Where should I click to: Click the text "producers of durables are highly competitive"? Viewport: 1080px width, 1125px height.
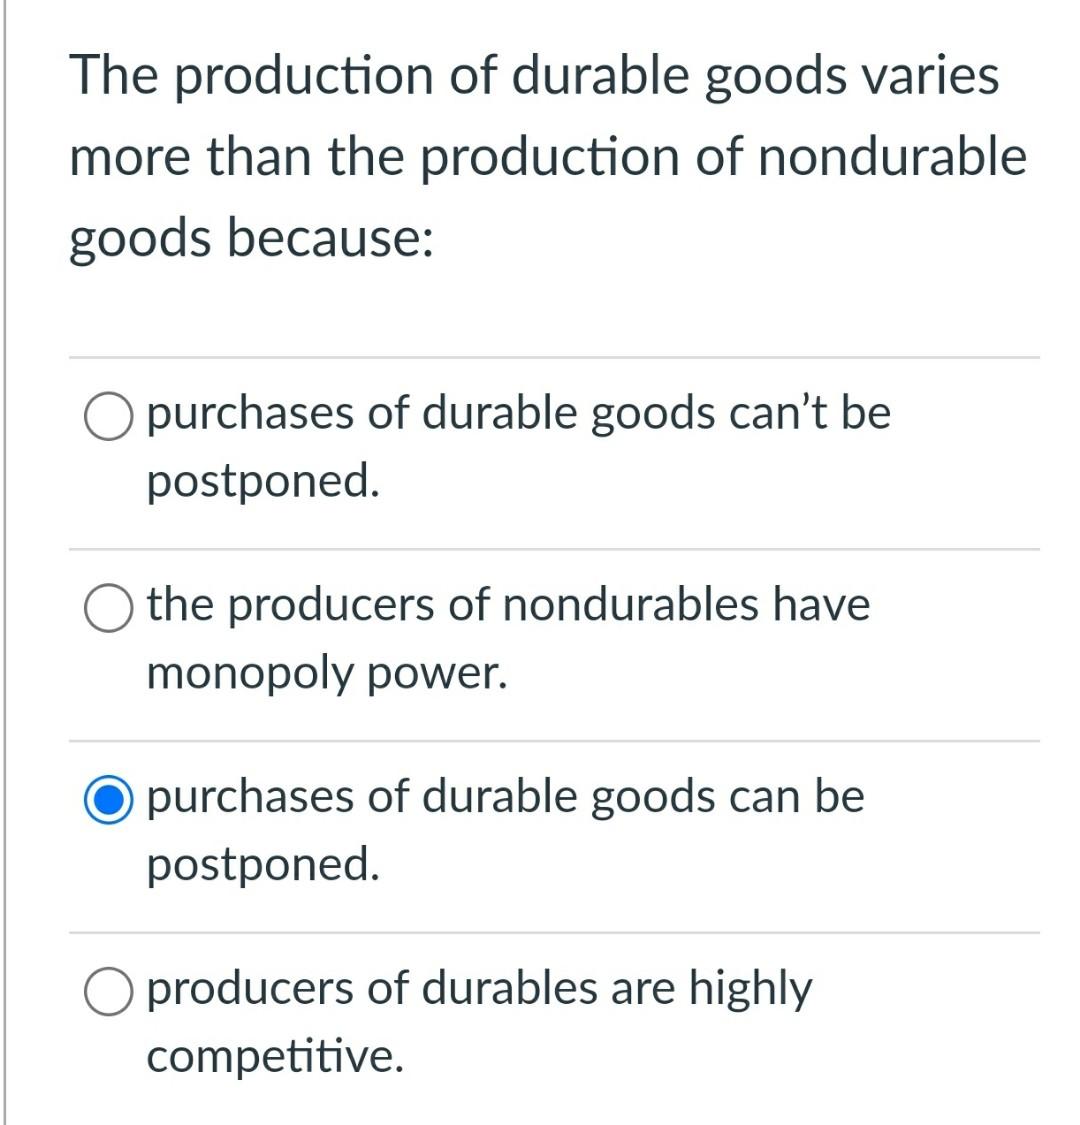[x=480, y=1020]
